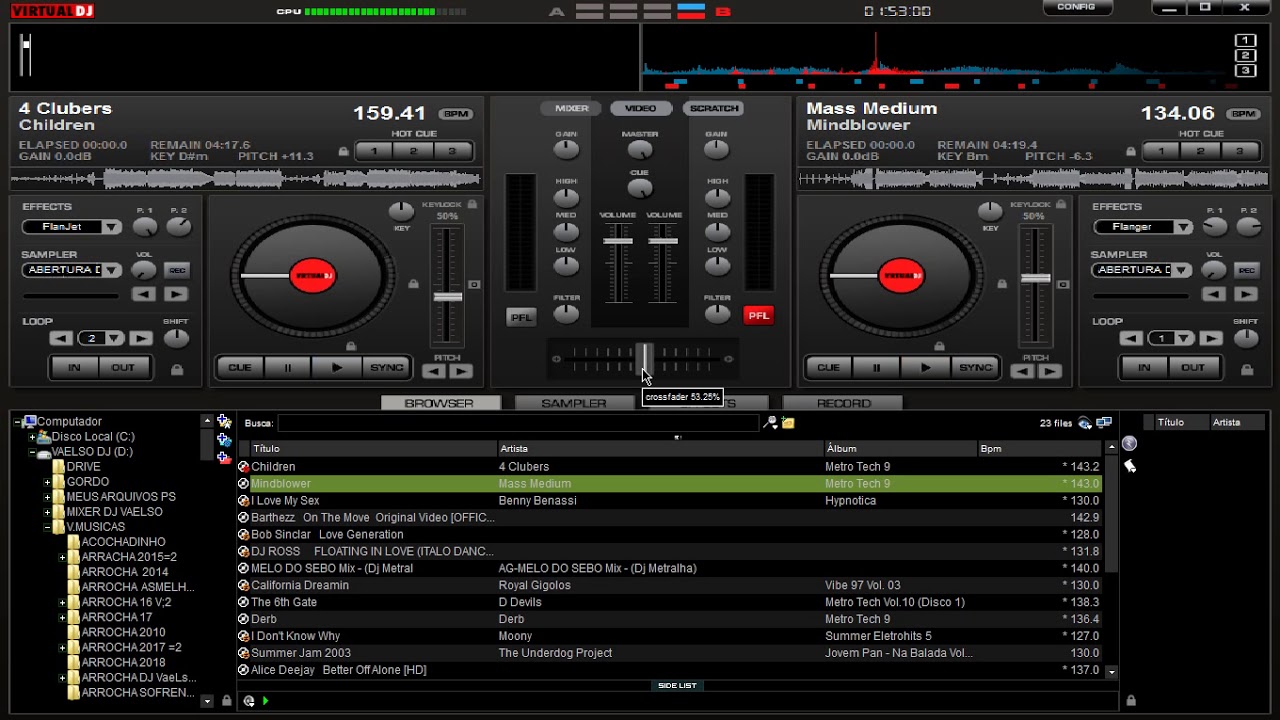
Task: Nudge left deck pitch down arrow
Action: 434,371
